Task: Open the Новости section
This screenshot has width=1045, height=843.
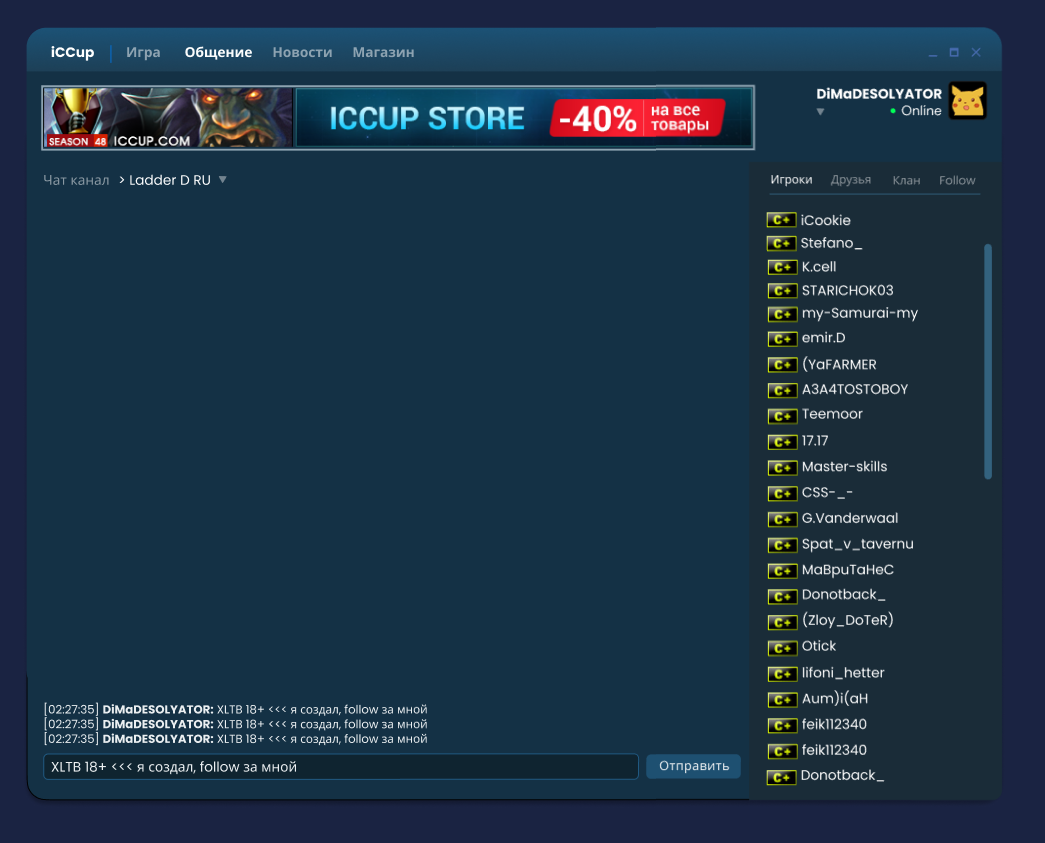Action: 302,52
